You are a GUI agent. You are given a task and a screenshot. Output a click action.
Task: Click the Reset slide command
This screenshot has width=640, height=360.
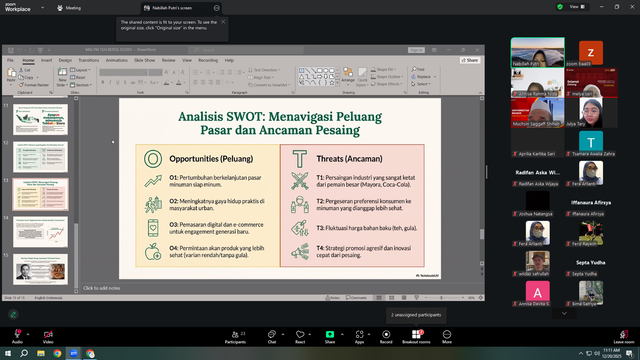[78, 77]
